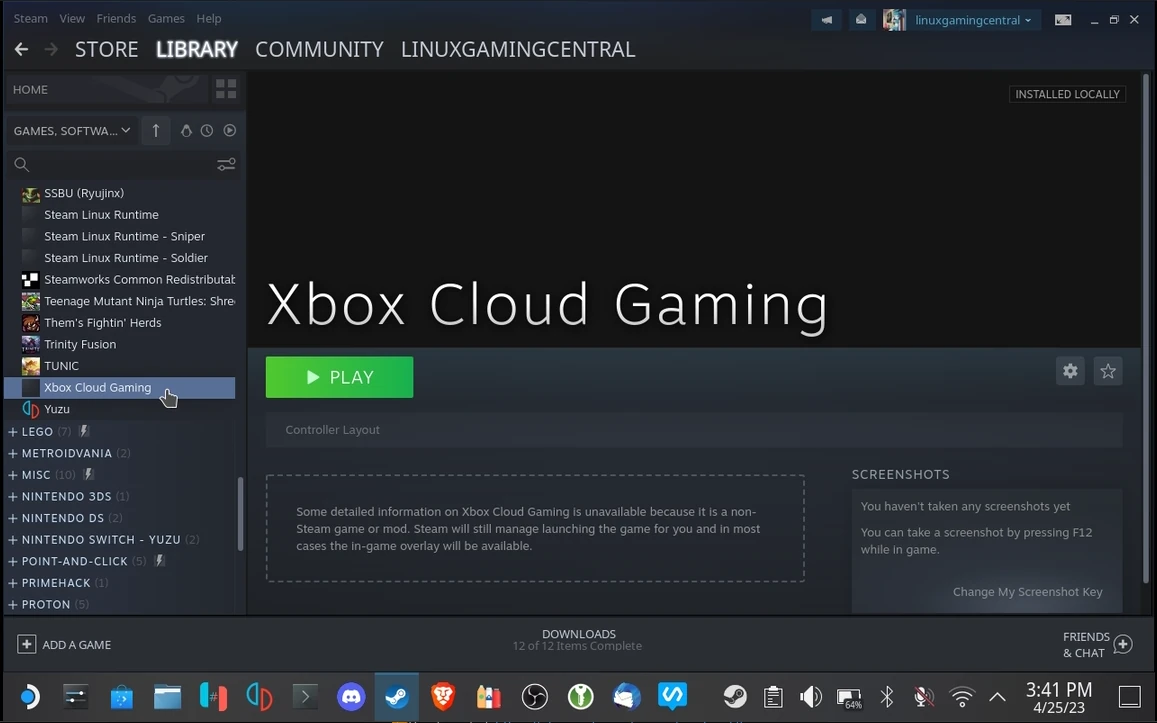Image resolution: width=1157 pixels, height=723 pixels.
Task: Open Discord from the taskbar
Action: [351, 696]
